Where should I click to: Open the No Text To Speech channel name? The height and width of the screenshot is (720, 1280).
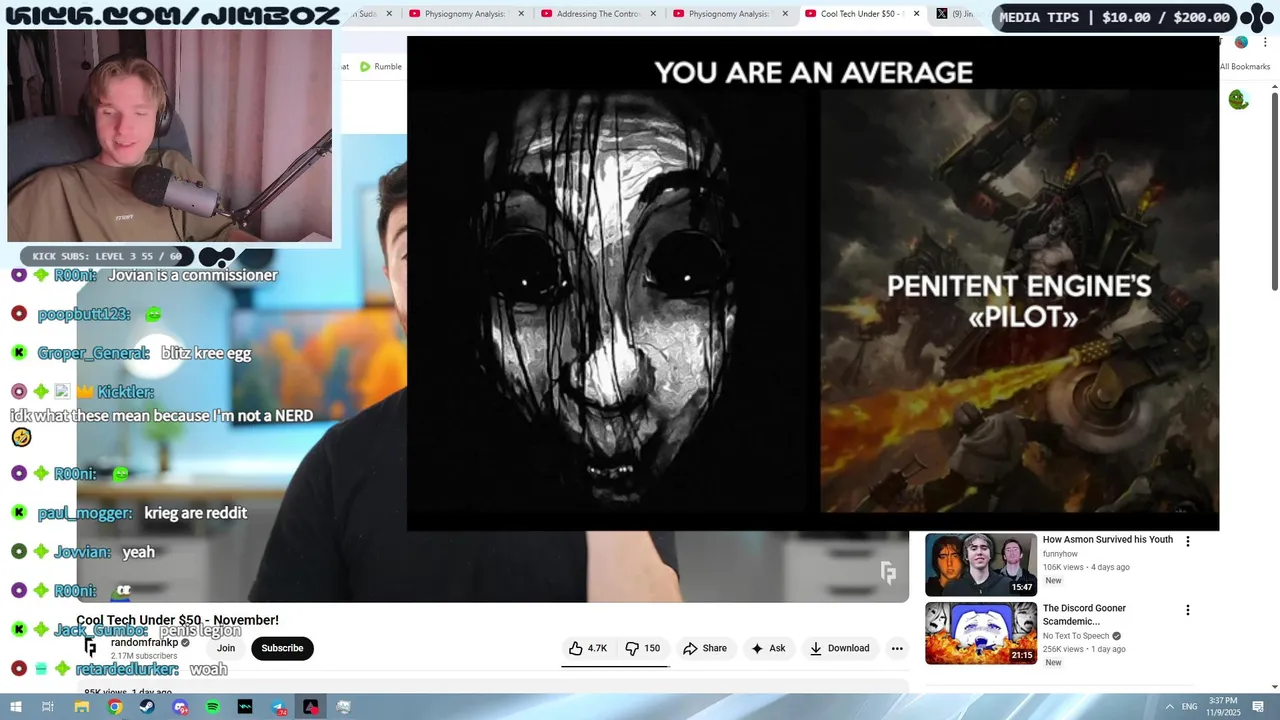(1076, 636)
